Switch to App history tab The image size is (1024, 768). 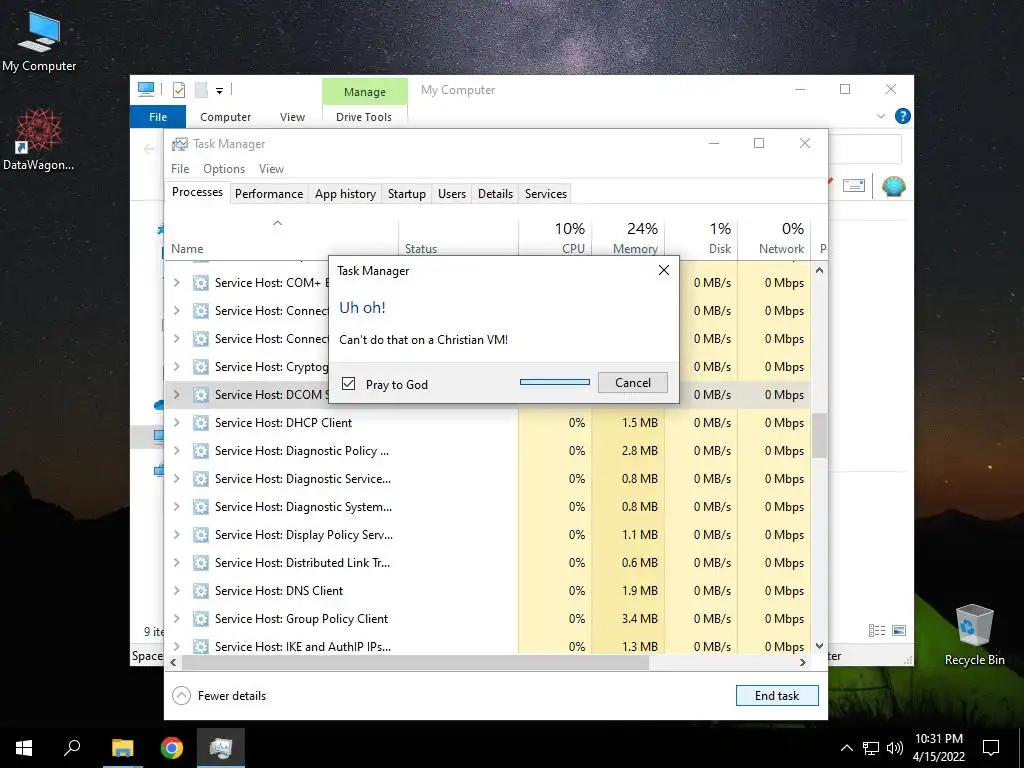345,193
